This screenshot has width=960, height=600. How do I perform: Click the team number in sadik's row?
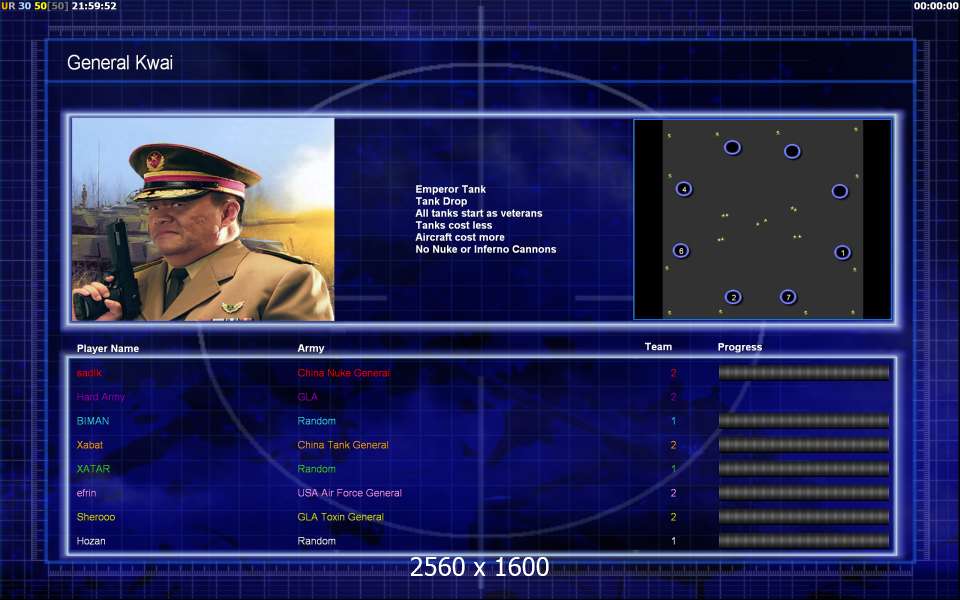coord(673,373)
